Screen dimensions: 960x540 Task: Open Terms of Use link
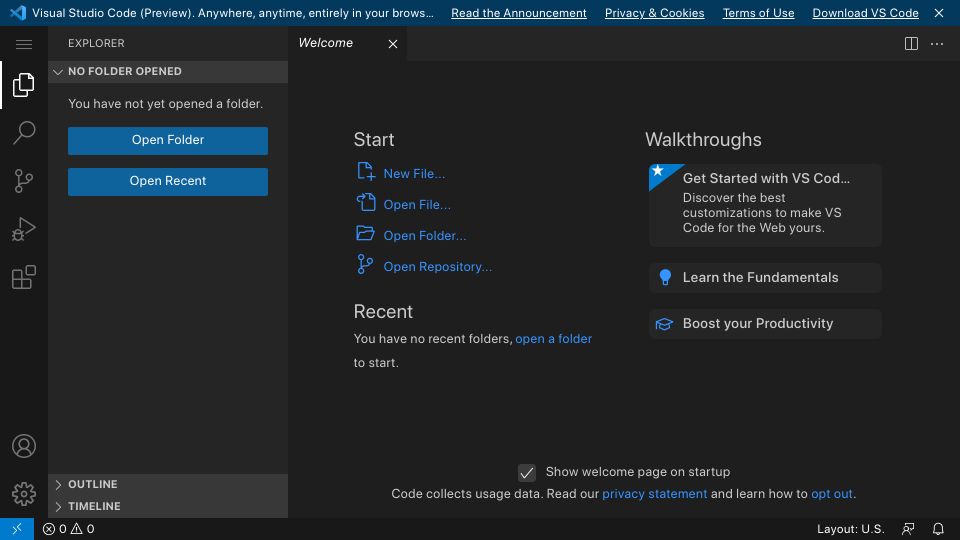coord(758,13)
